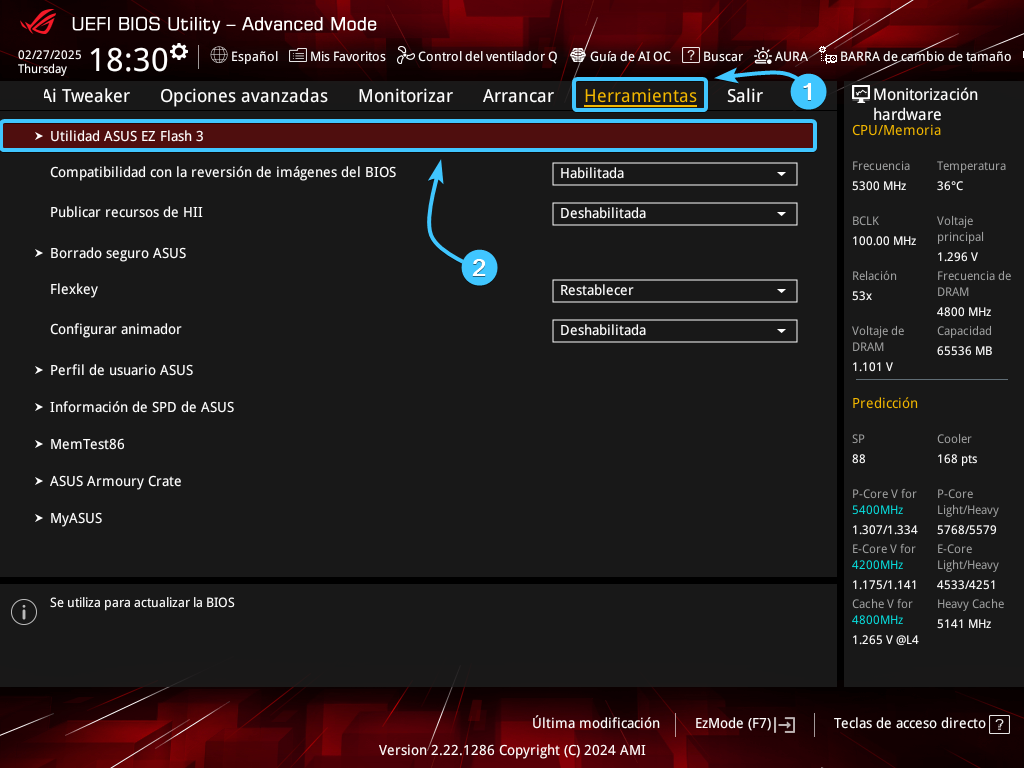Image resolution: width=1024 pixels, height=768 pixels.
Task: Open the Configurar animador dropdown
Action: 675,330
